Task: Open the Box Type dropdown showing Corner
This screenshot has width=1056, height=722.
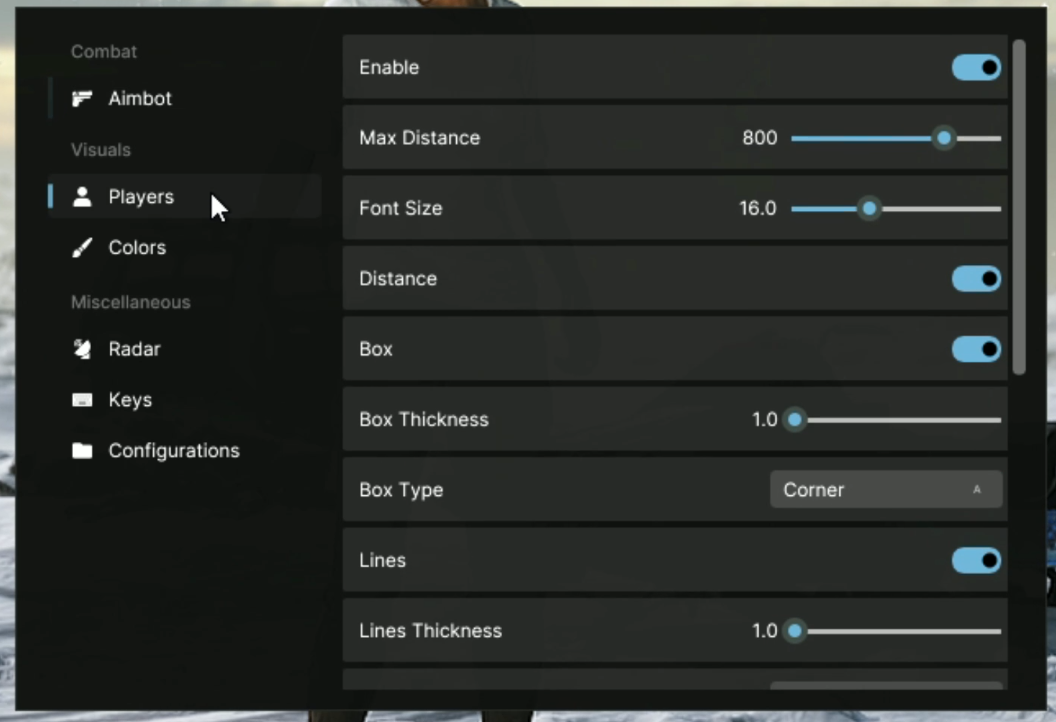Action: [x=885, y=490]
